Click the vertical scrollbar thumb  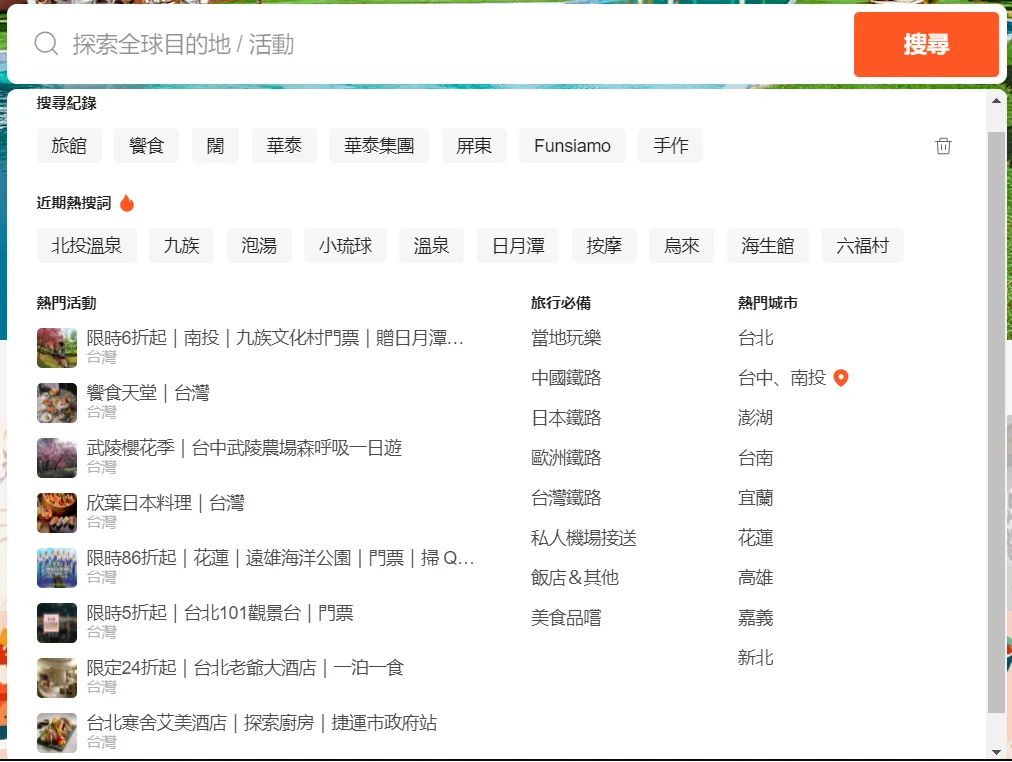click(x=996, y=423)
